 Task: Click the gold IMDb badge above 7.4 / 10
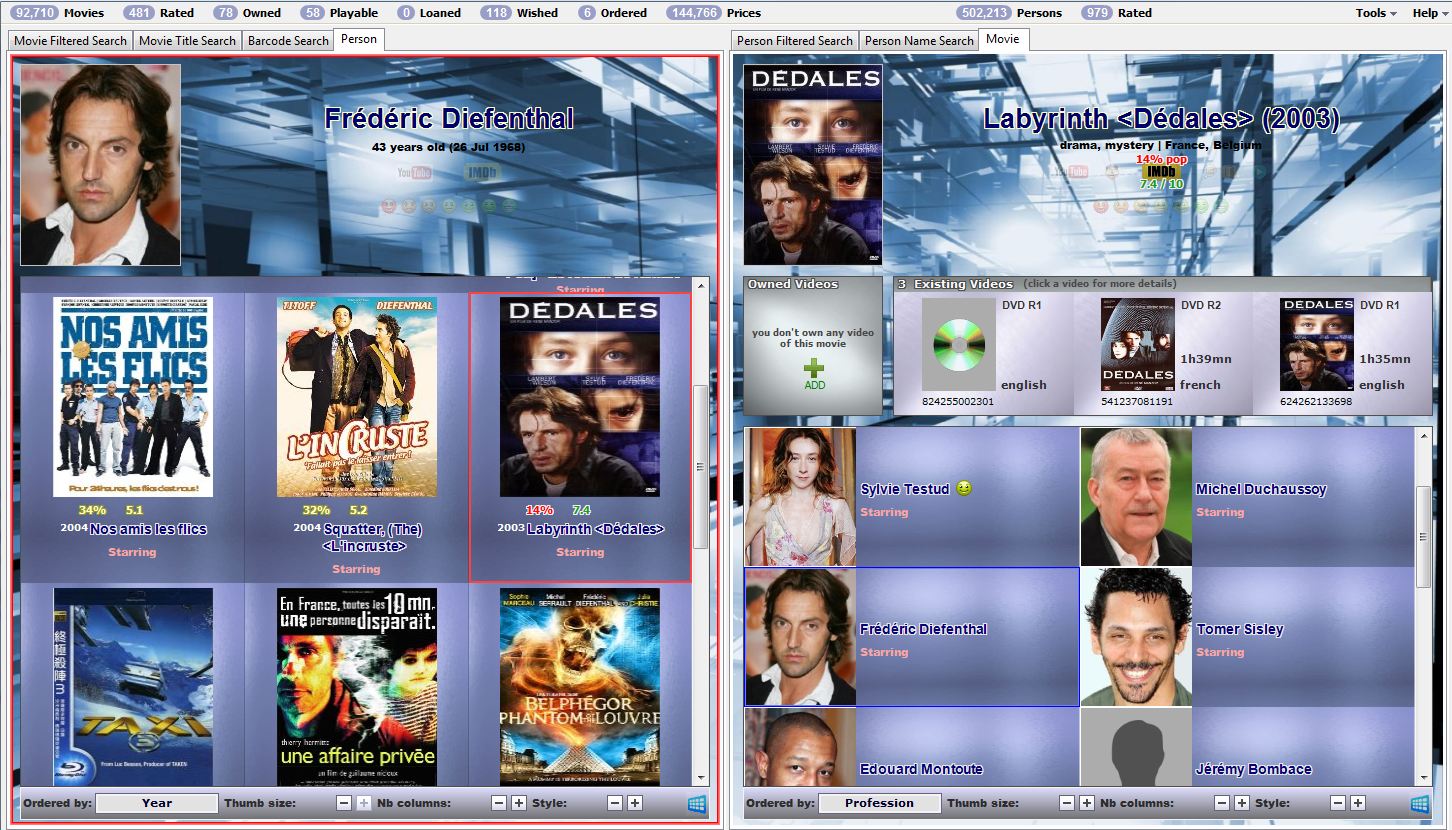(1160, 171)
